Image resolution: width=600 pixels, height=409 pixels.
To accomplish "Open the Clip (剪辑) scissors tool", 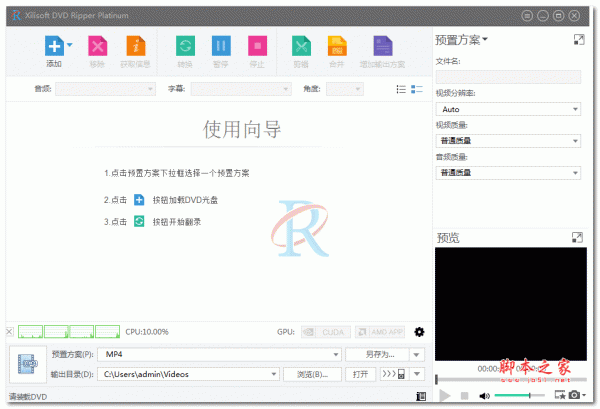I will (x=301, y=46).
